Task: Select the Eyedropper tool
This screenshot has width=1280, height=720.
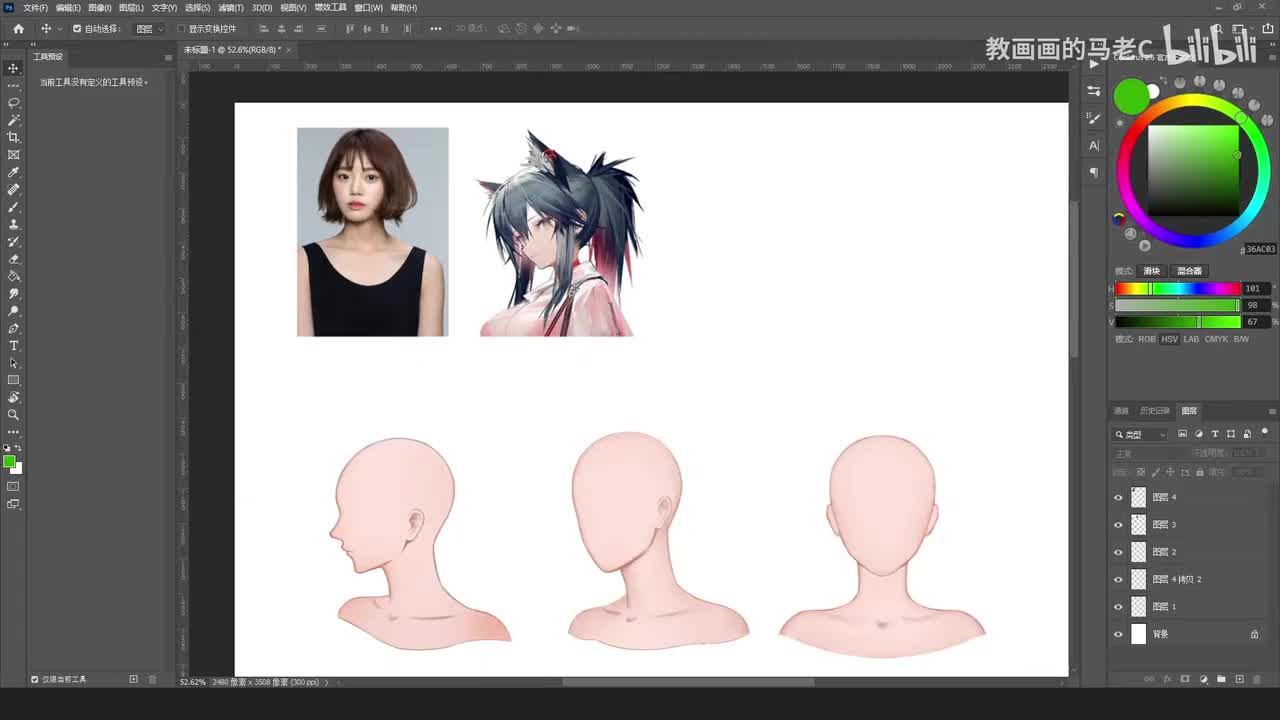Action: click(x=13, y=172)
